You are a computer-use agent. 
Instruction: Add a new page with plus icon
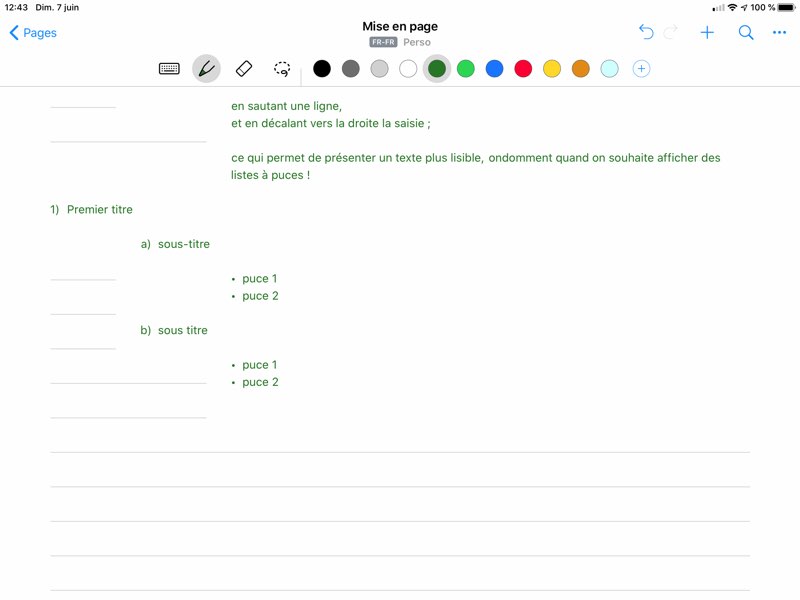coord(707,33)
